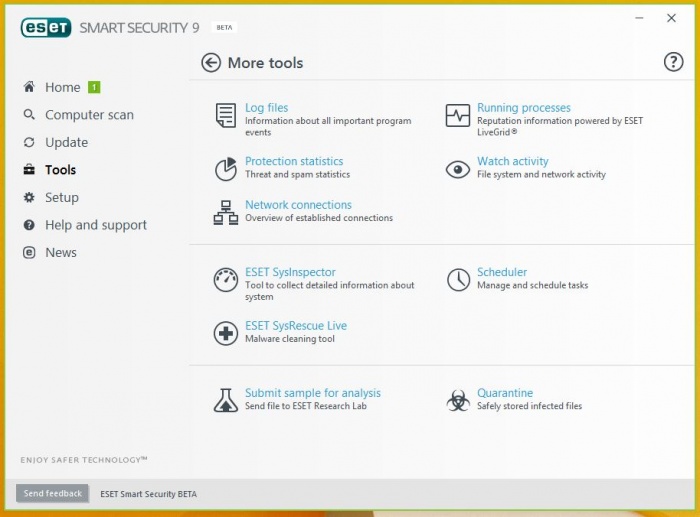Click 'Safely stored infected files' text
Image resolution: width=700 pixels, height=517 pixels.
click(529, 406)
